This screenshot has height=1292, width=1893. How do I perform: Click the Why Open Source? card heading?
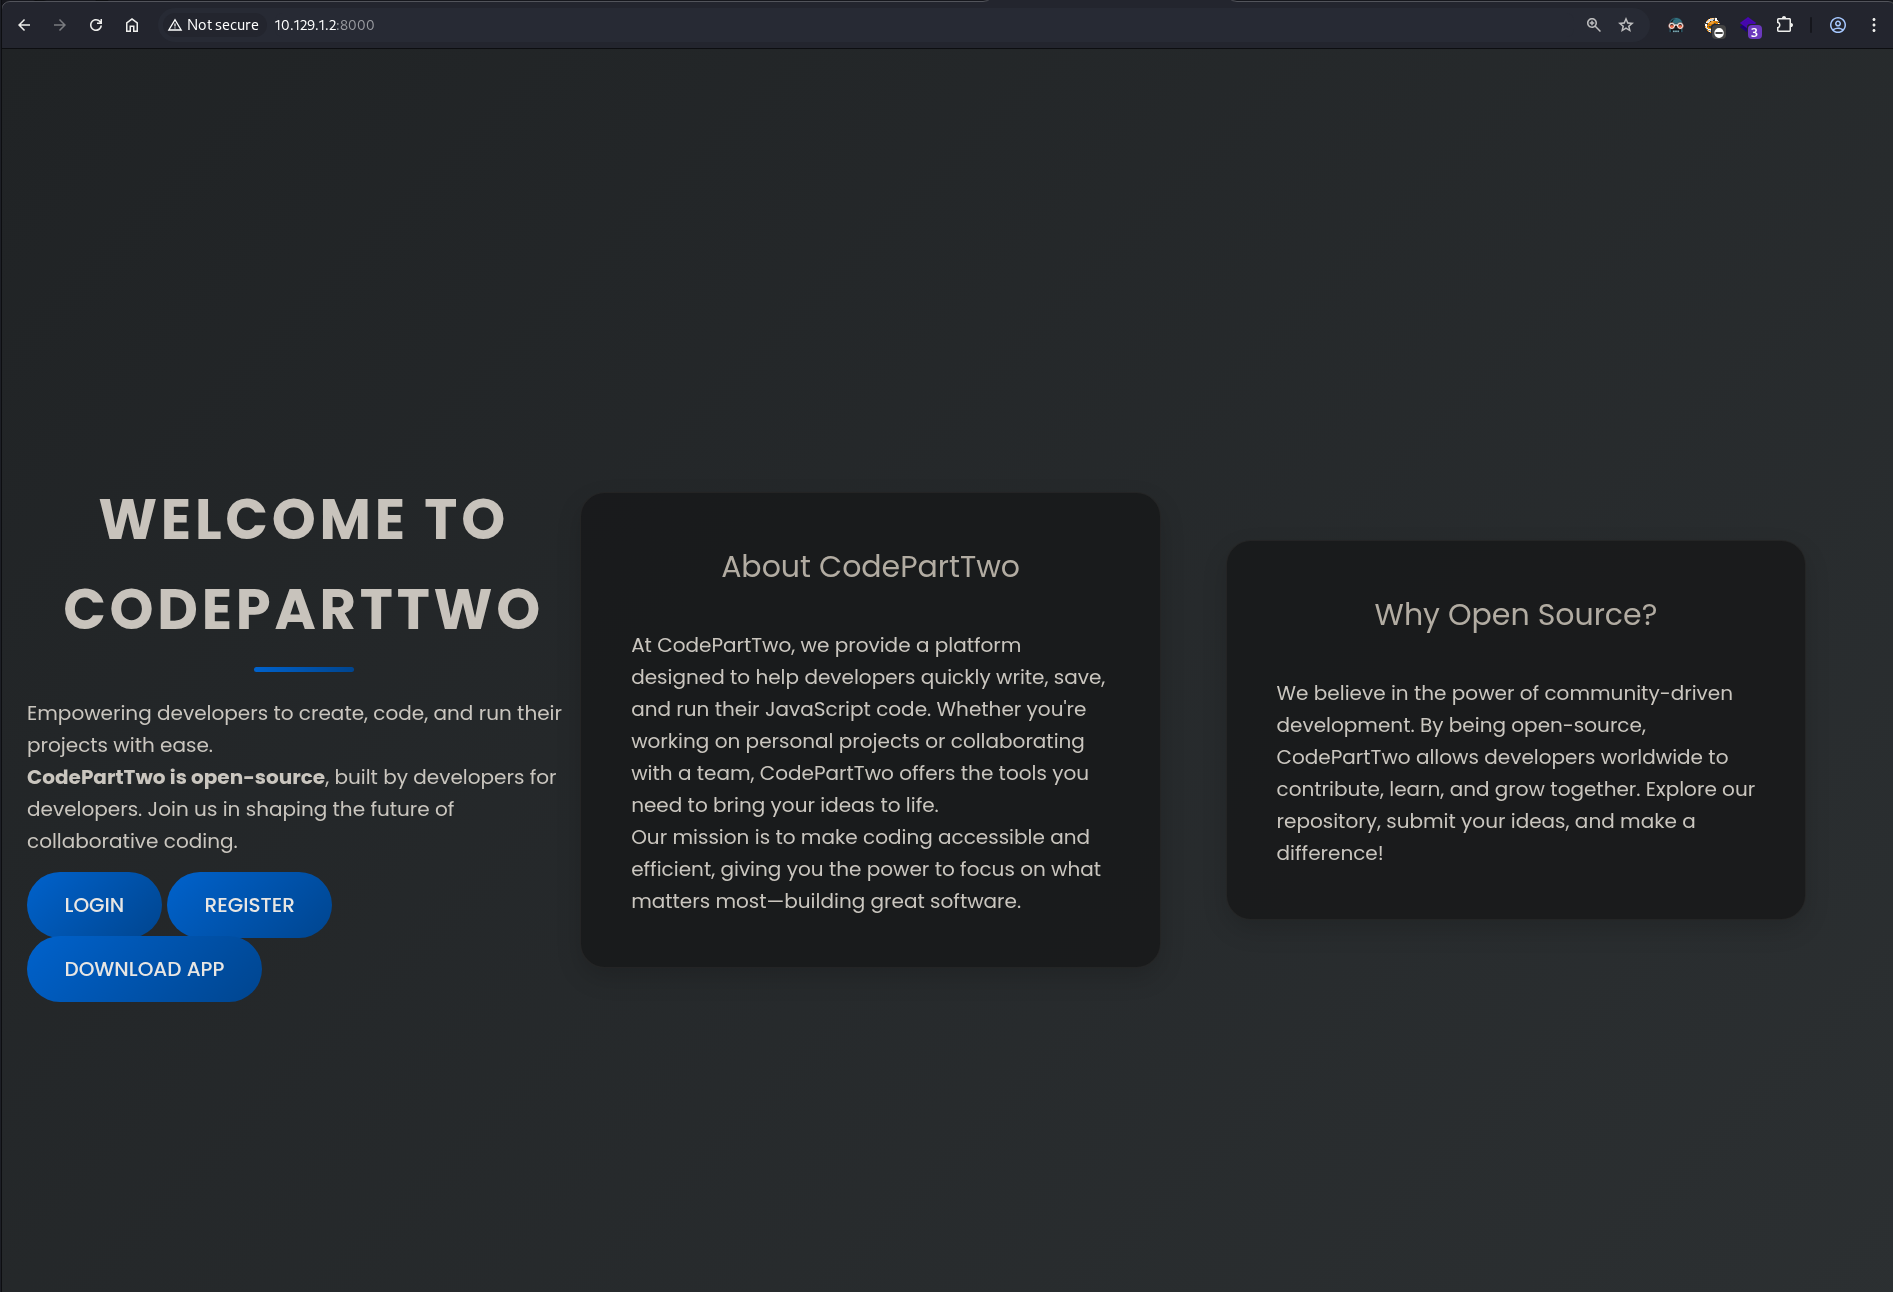pos(1515,614)
